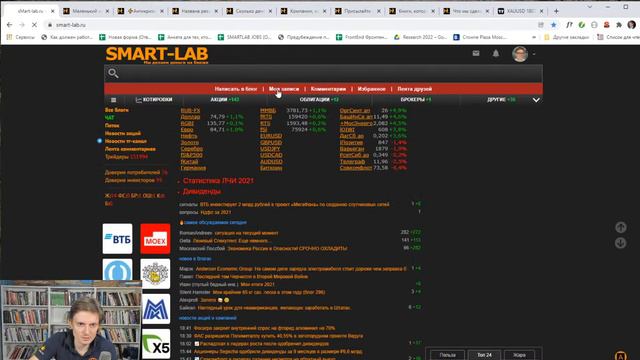Click the Нефть quote link
The image size is (640, 360).
pos(189,136)
